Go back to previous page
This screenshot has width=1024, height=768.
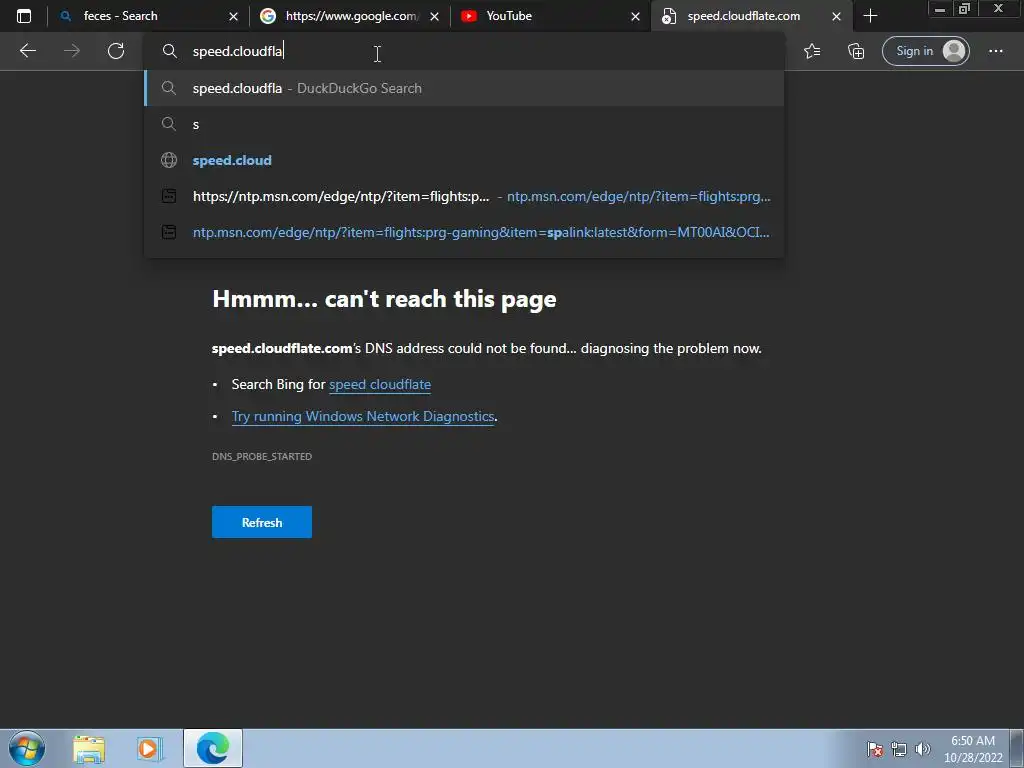point(27,51)
